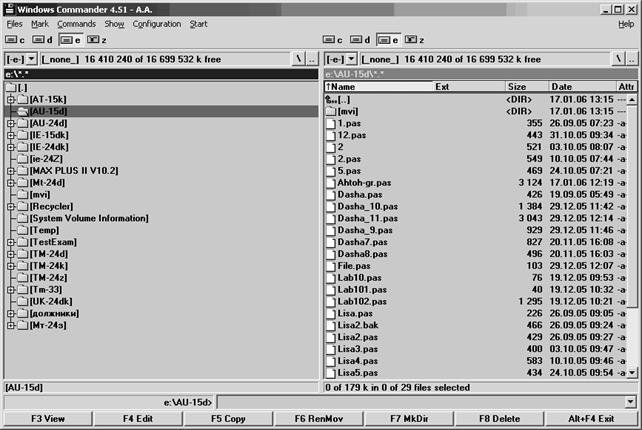Go to root directory in right panel
Viewport: 642px width, 430px height.
click(x=618, y=59)
